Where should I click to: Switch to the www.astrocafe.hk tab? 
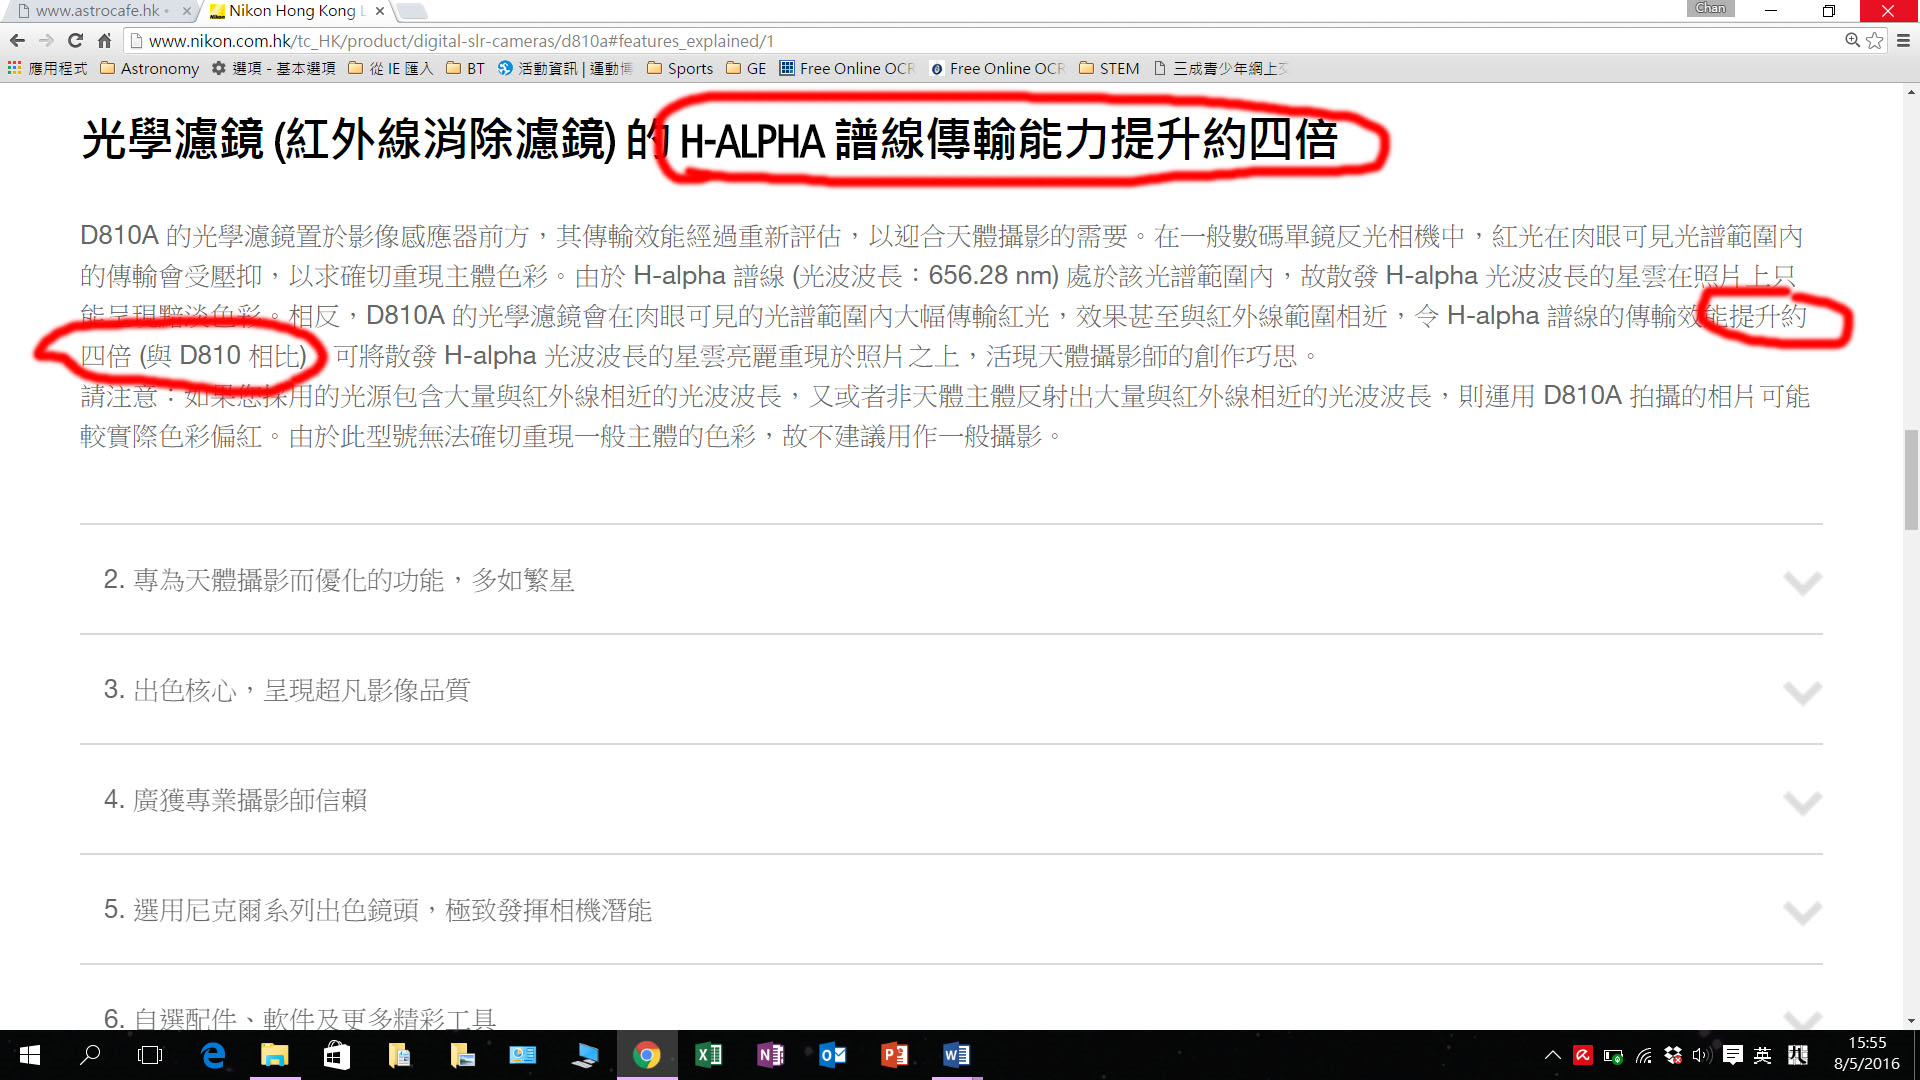(98, 11)
